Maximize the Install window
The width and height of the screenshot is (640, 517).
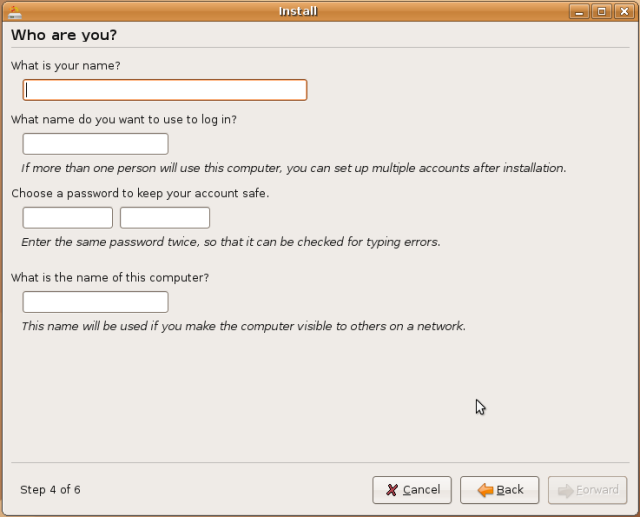click(601, 11)
